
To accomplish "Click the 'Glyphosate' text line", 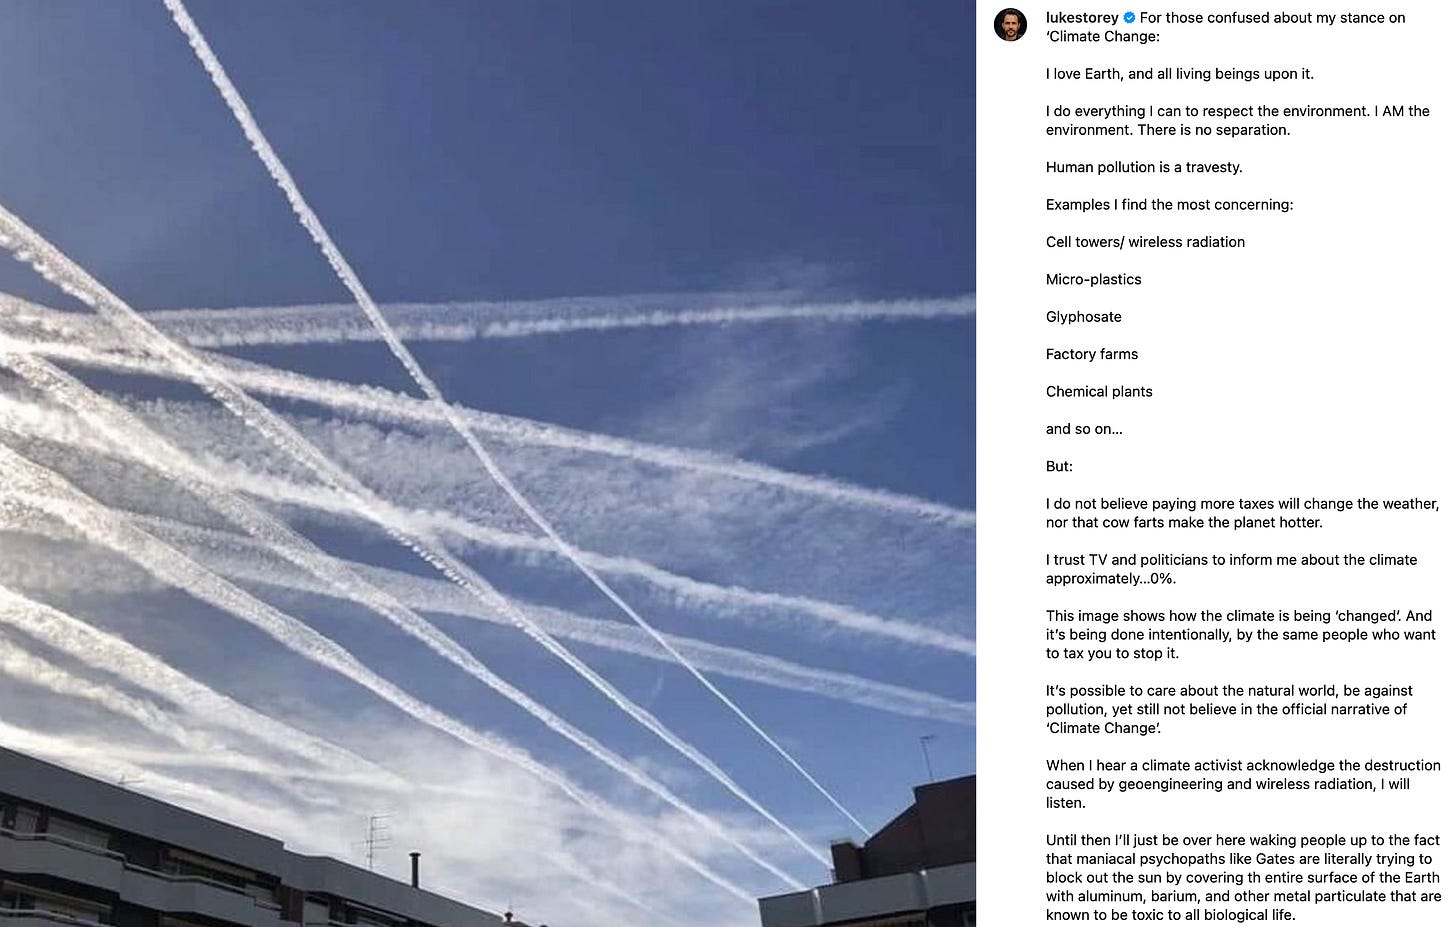I will pyautogui.click(x=1083, y=317).
